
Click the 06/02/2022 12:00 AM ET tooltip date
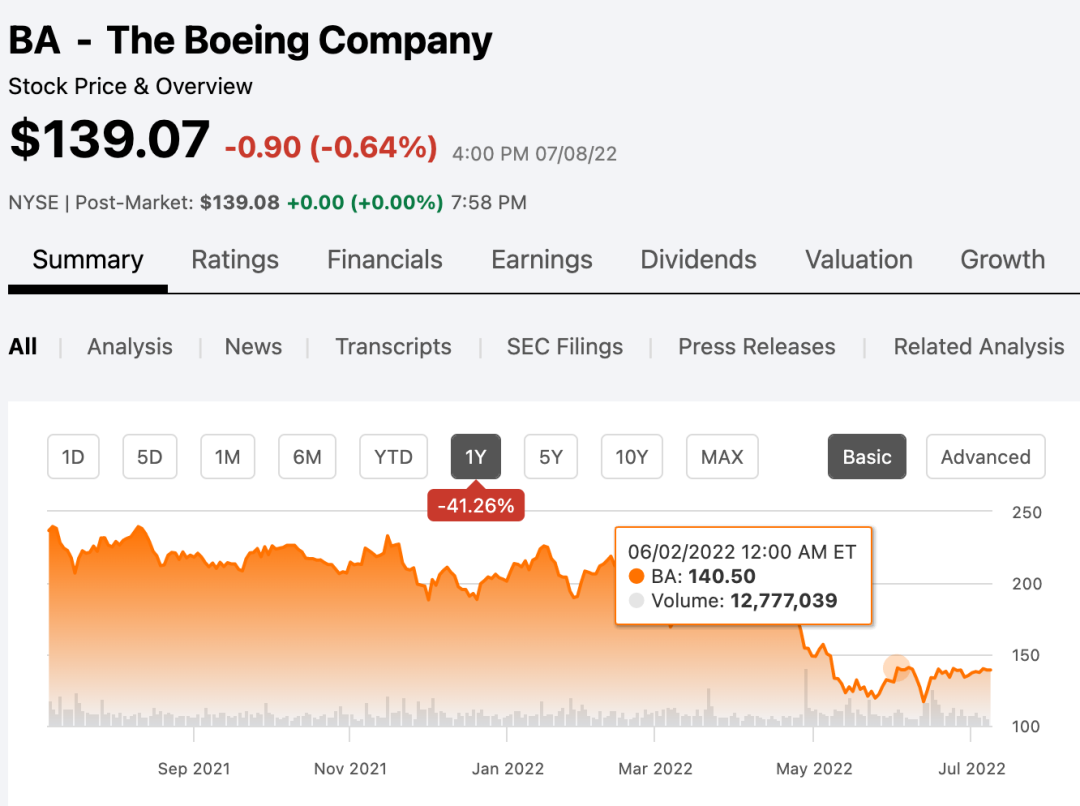click(742, 552)
